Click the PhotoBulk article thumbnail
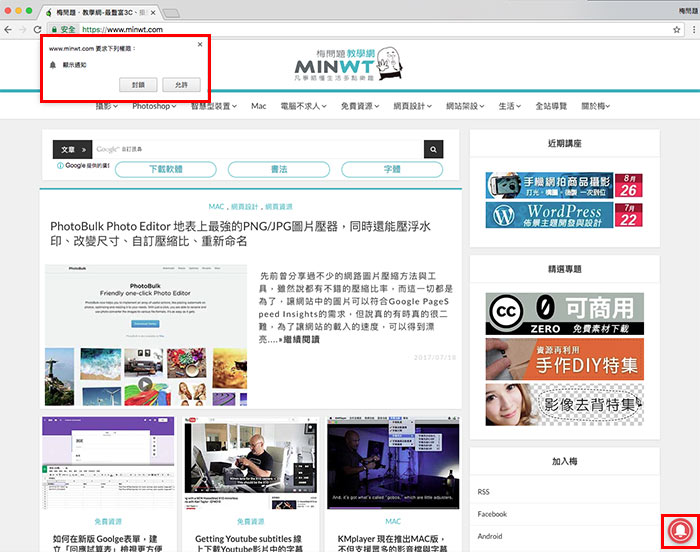Viewport: 700px width, 552px height. click(146, 335)
